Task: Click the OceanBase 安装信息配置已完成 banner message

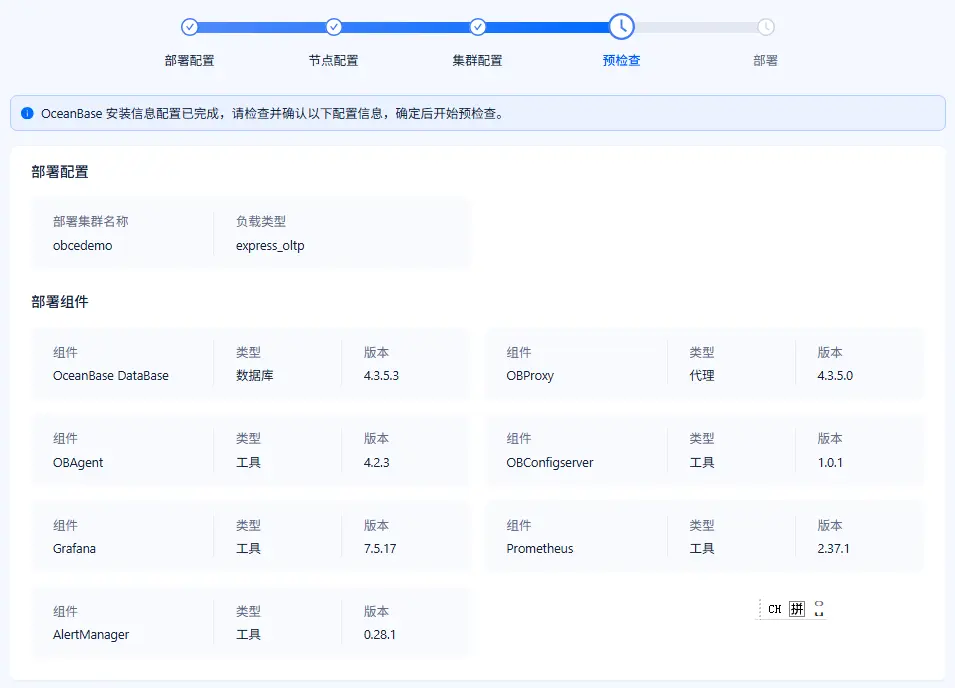Action: click(273, 113)
